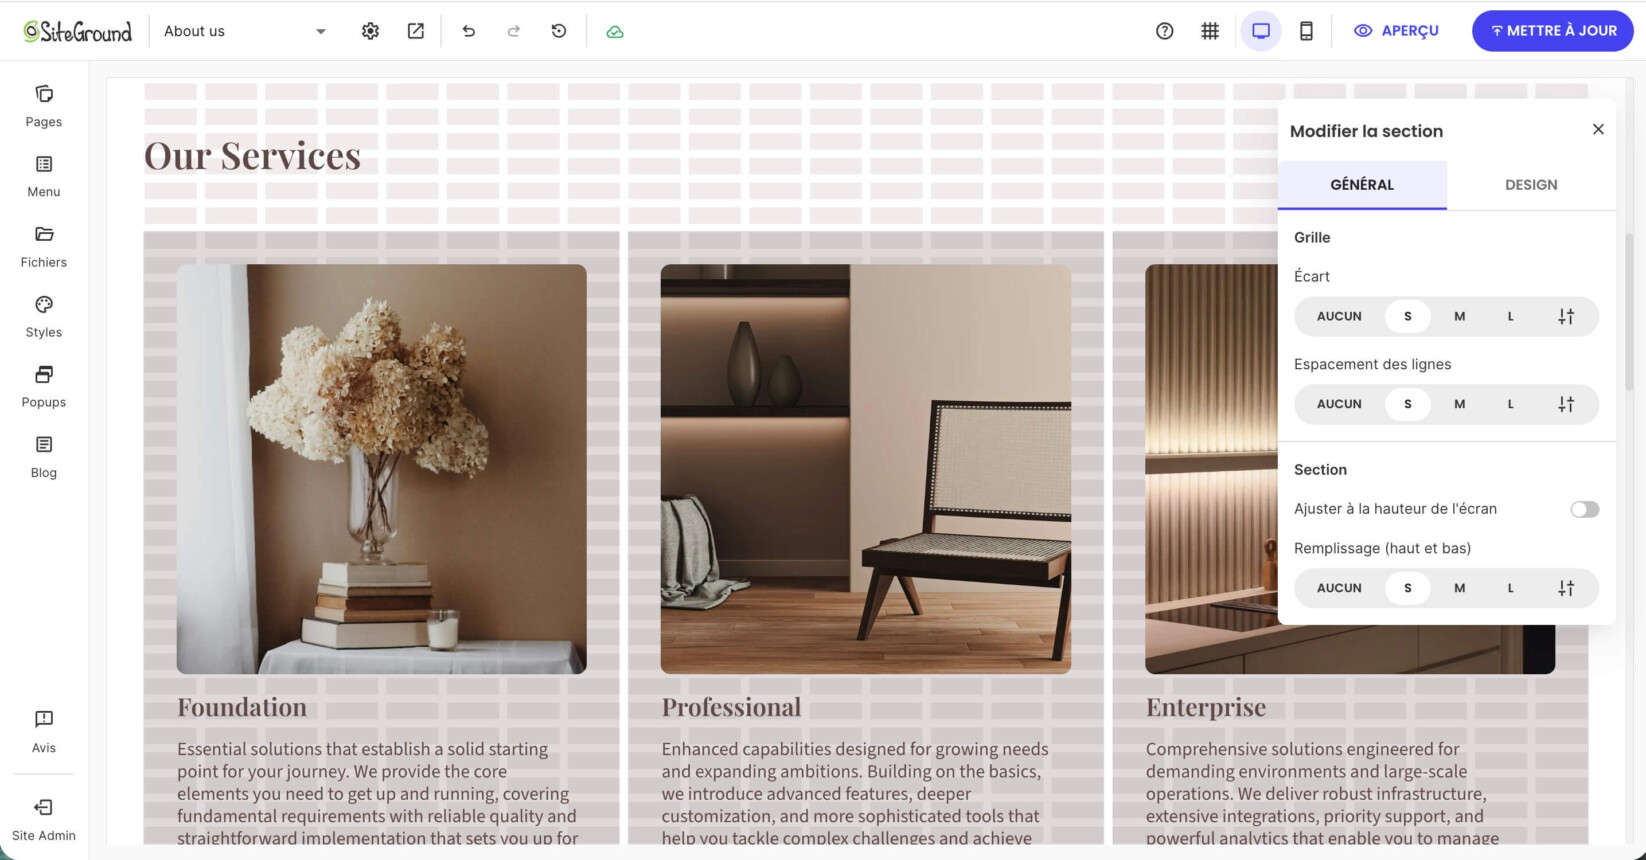
Task: Click the Our Services heading
Action: pos(252,156)
